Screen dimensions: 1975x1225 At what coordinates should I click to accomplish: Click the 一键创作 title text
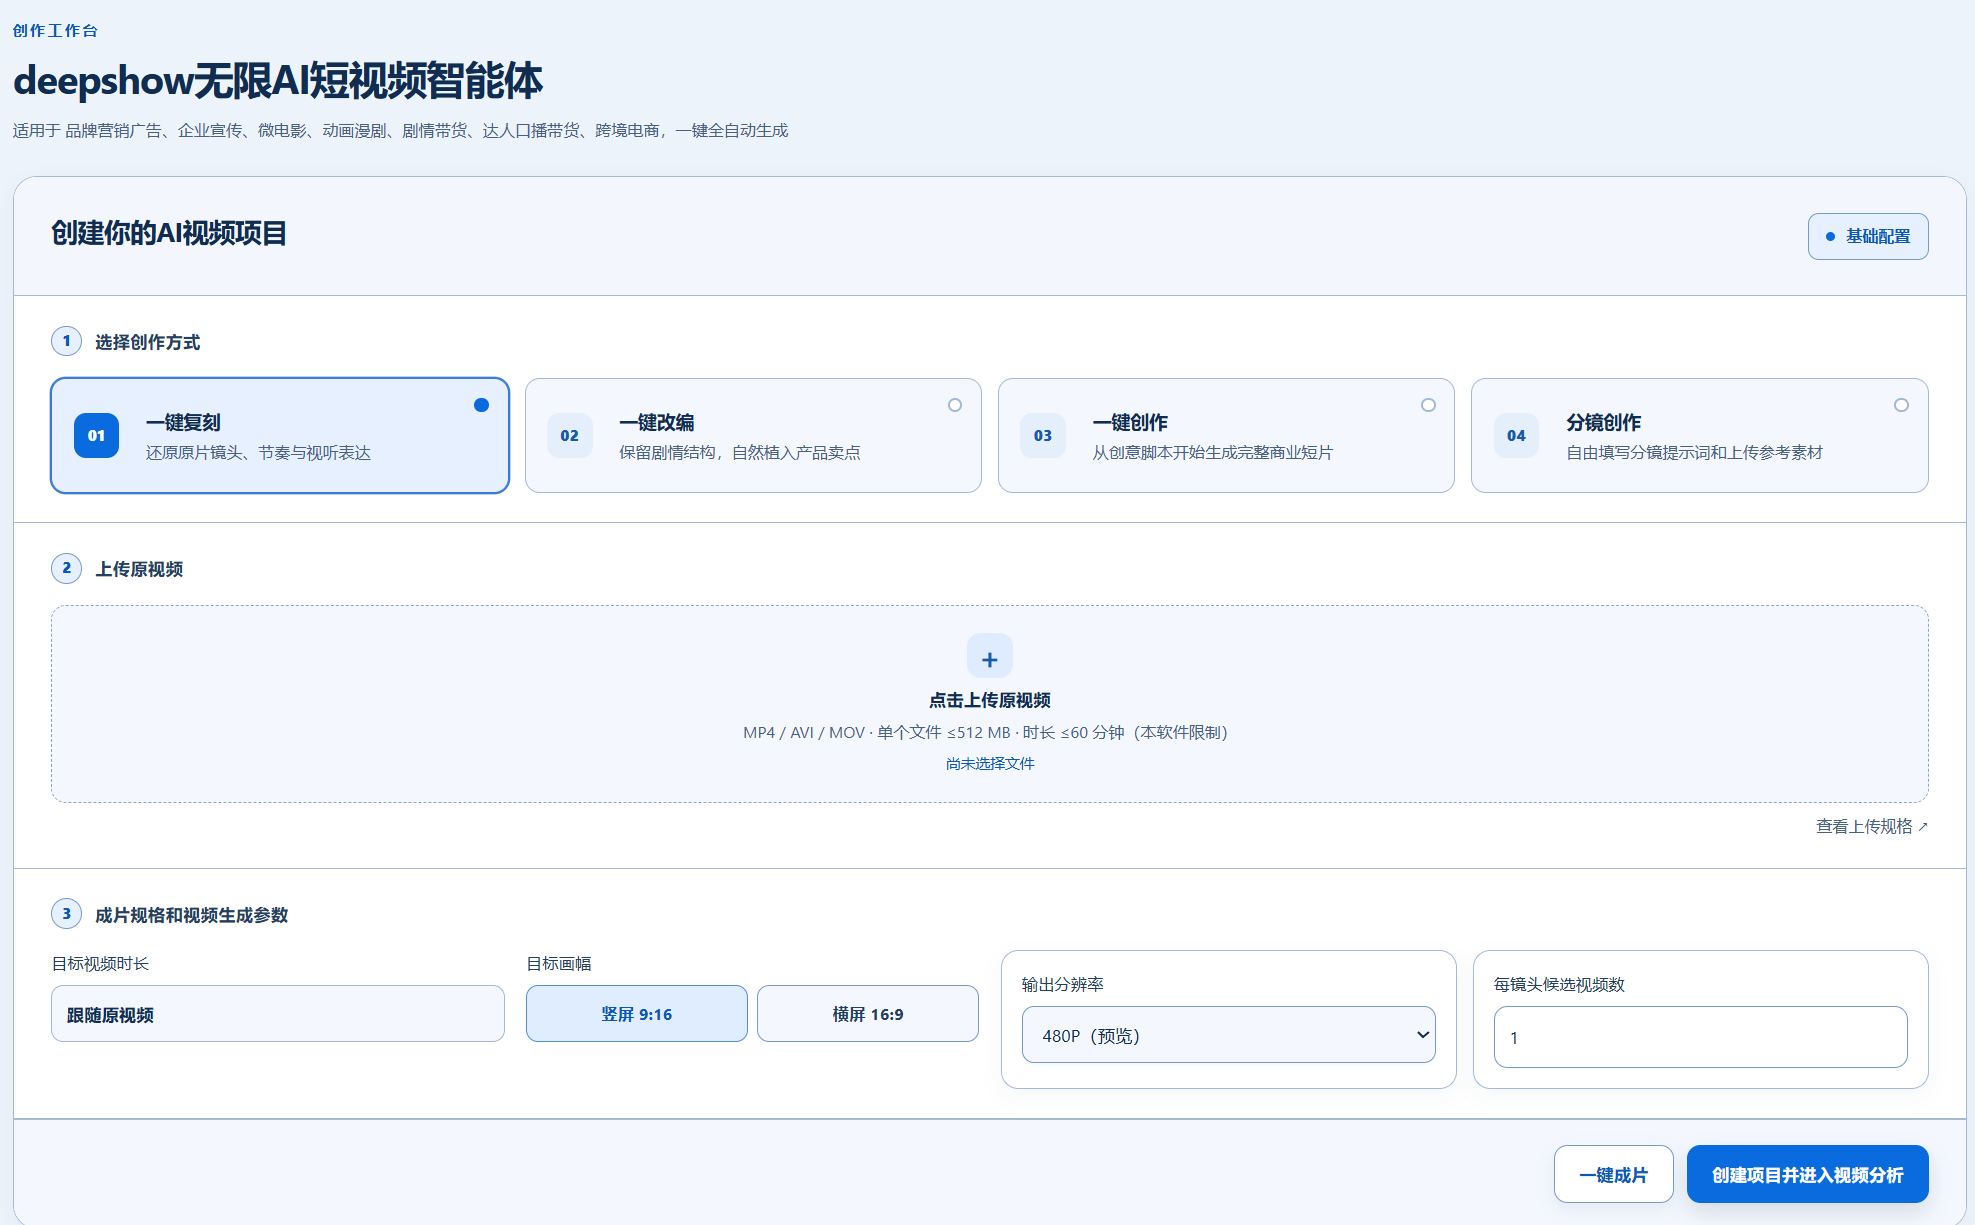click(x=1130, y=422)
